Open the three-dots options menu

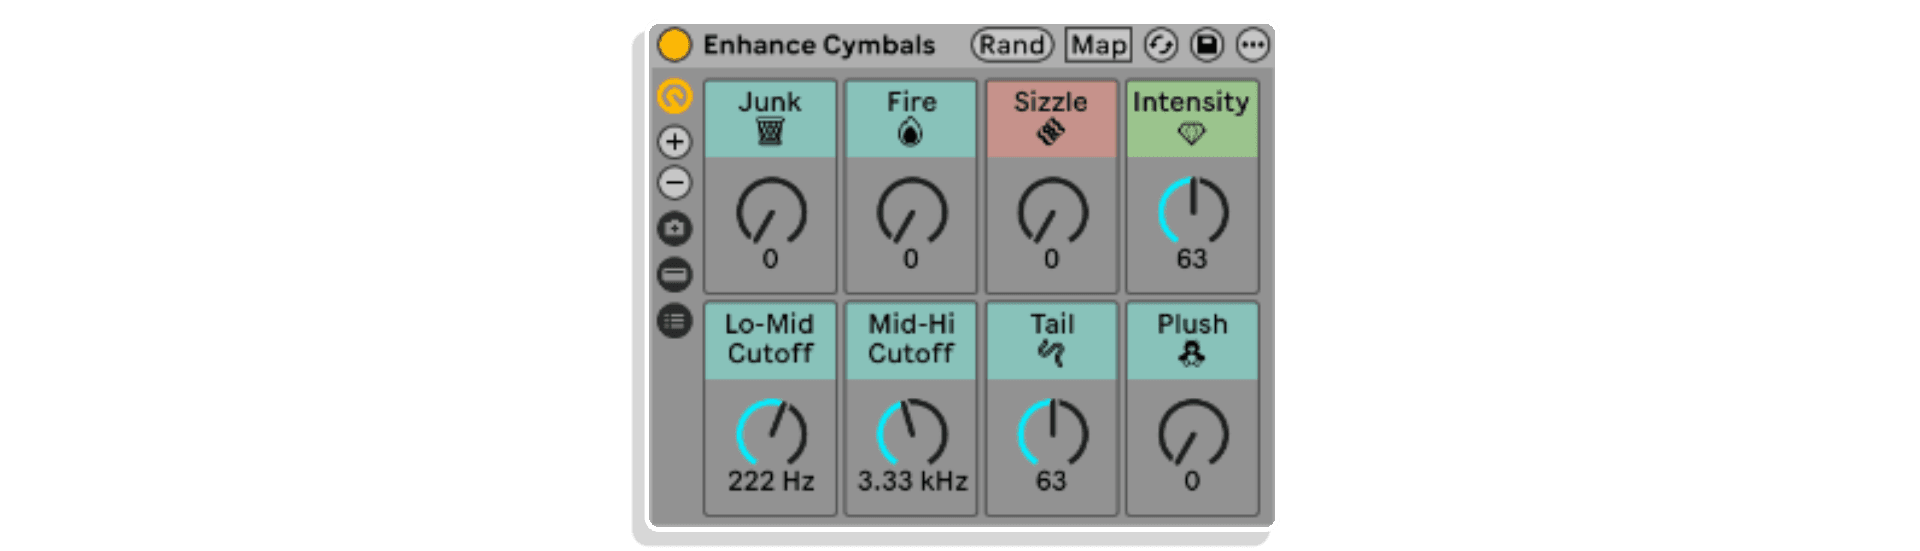pos(1252,45)
